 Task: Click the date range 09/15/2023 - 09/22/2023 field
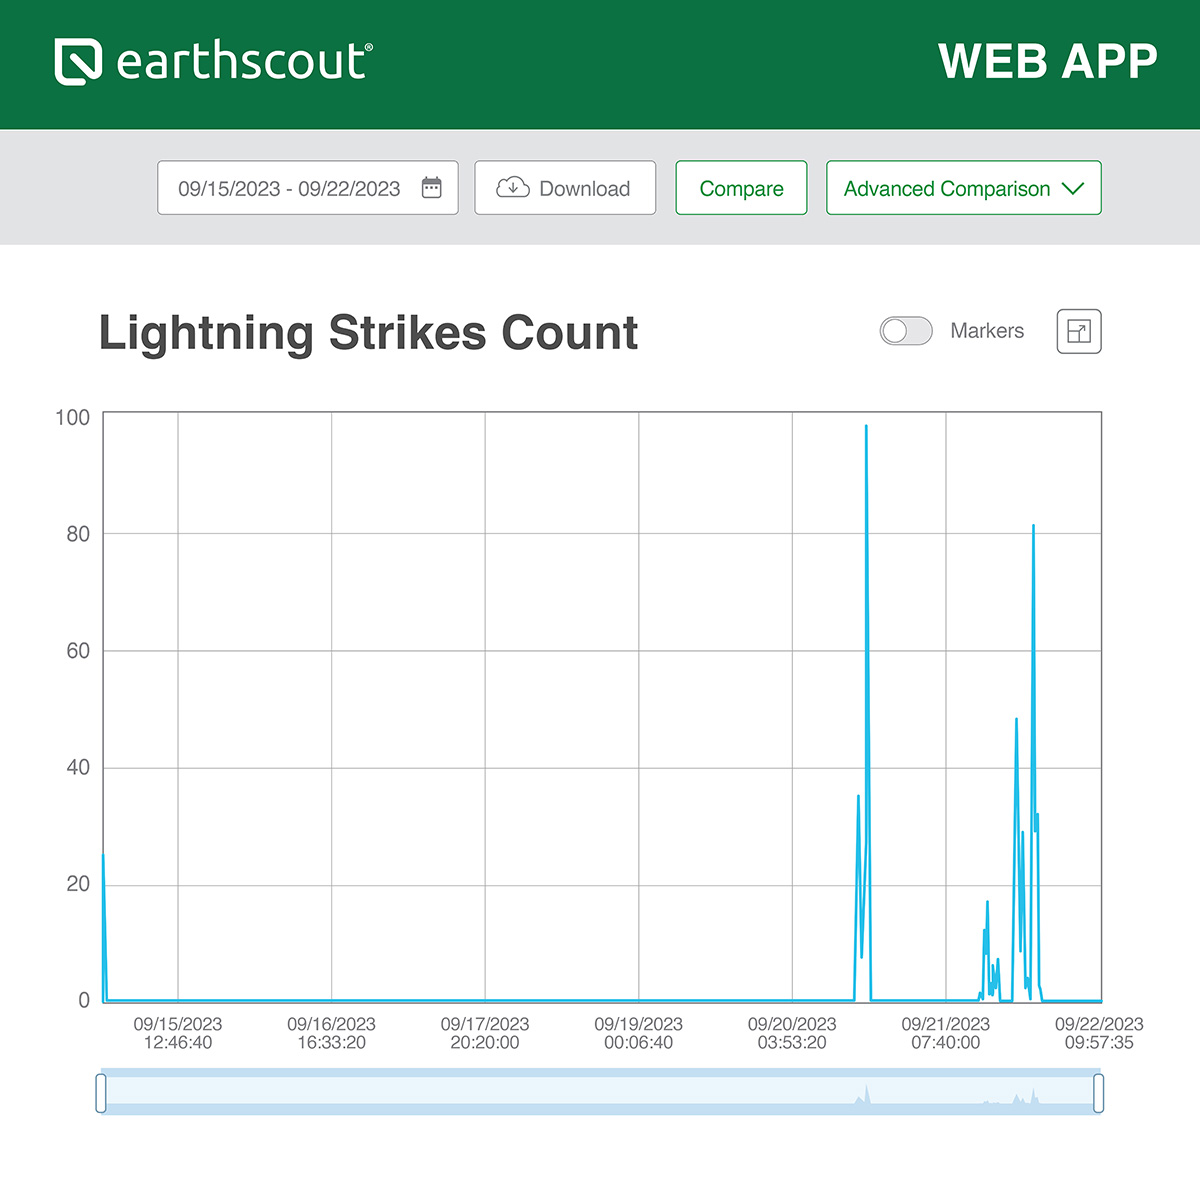289,189
